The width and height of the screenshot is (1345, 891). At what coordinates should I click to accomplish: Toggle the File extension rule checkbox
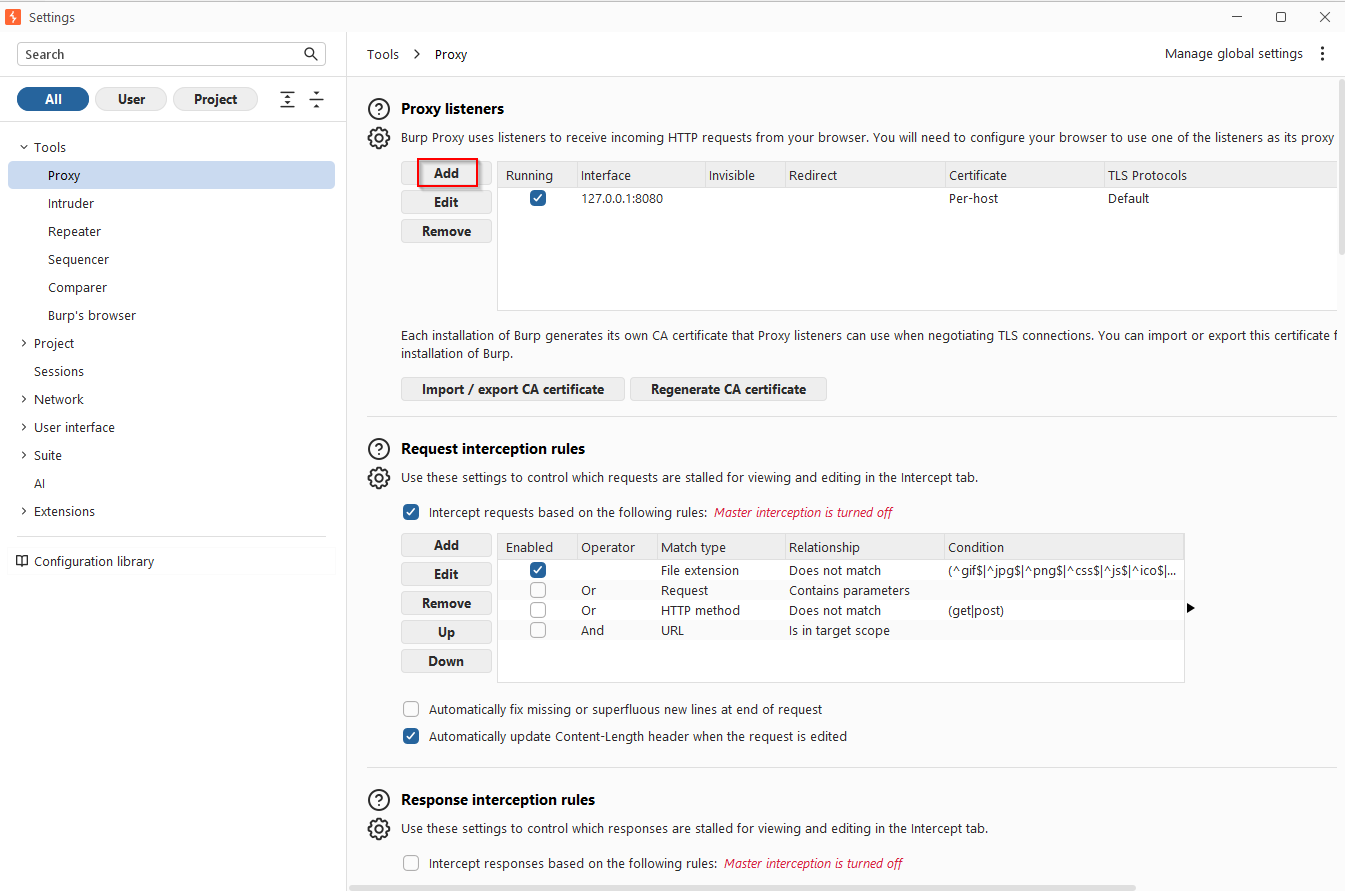[x=538, y=570]
